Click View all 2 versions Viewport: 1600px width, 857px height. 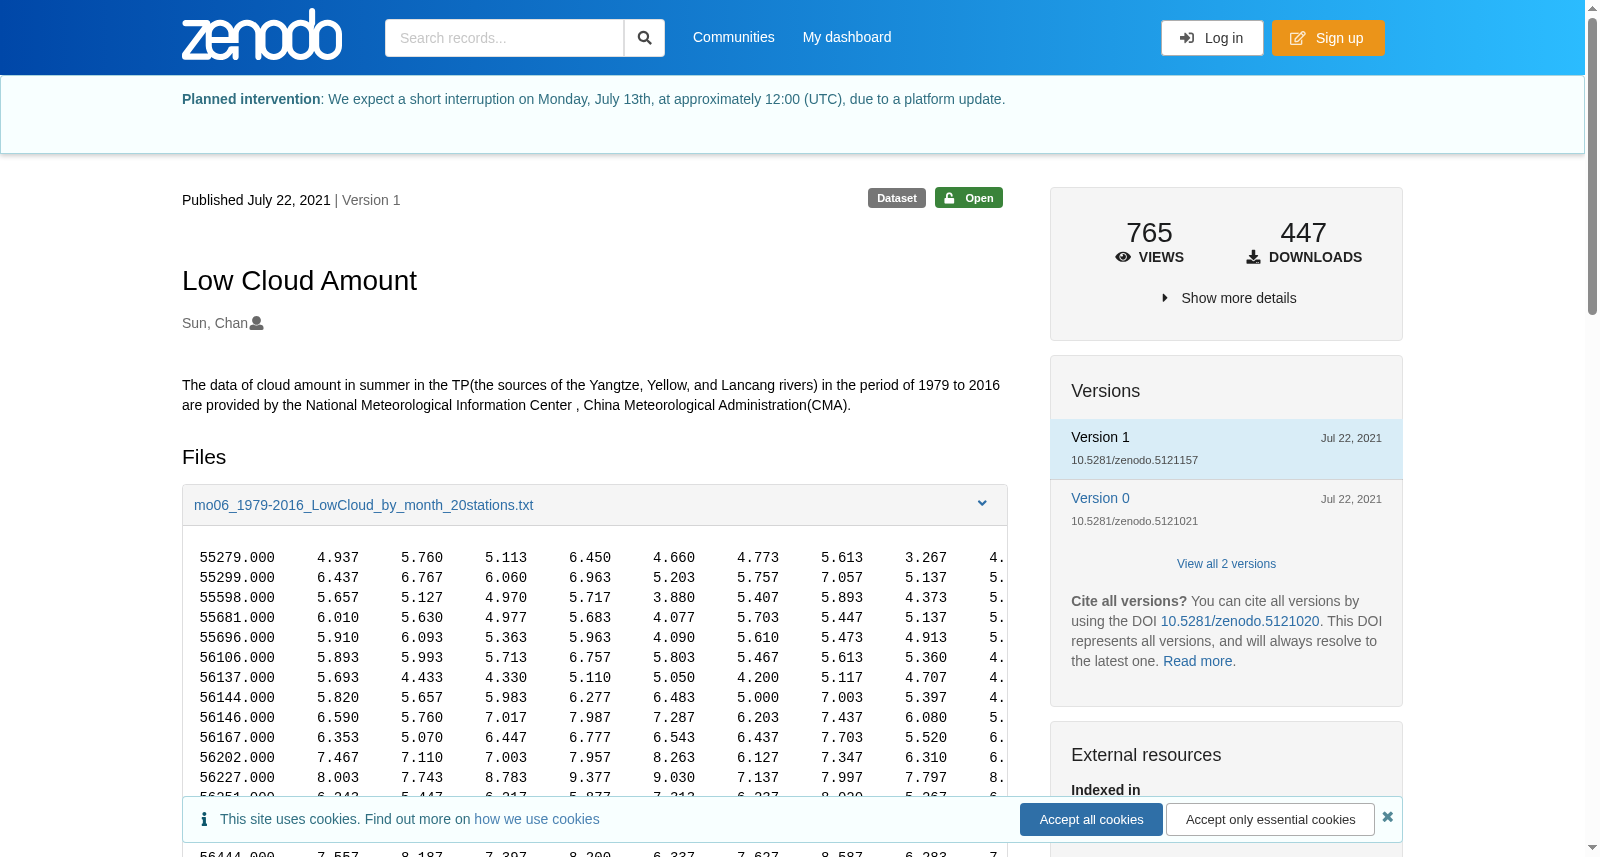(x=1226, y=564)
